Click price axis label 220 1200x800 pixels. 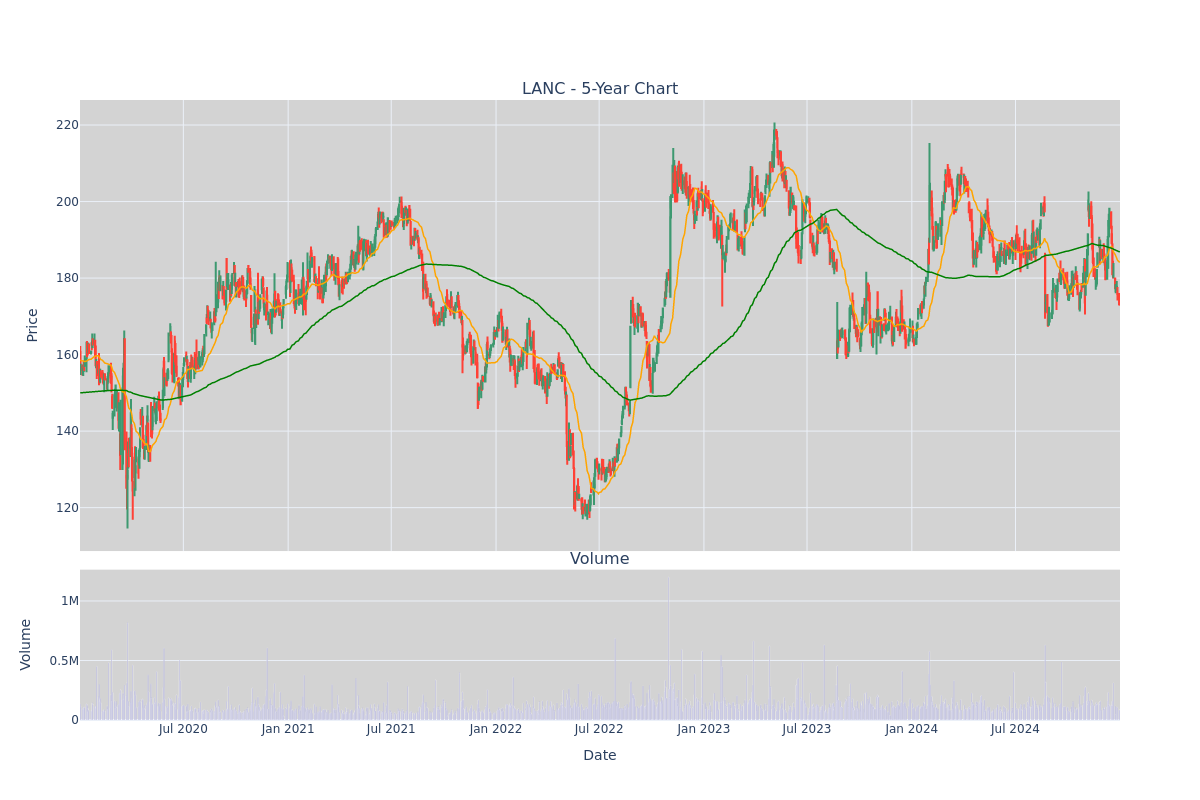click(67, 125)
